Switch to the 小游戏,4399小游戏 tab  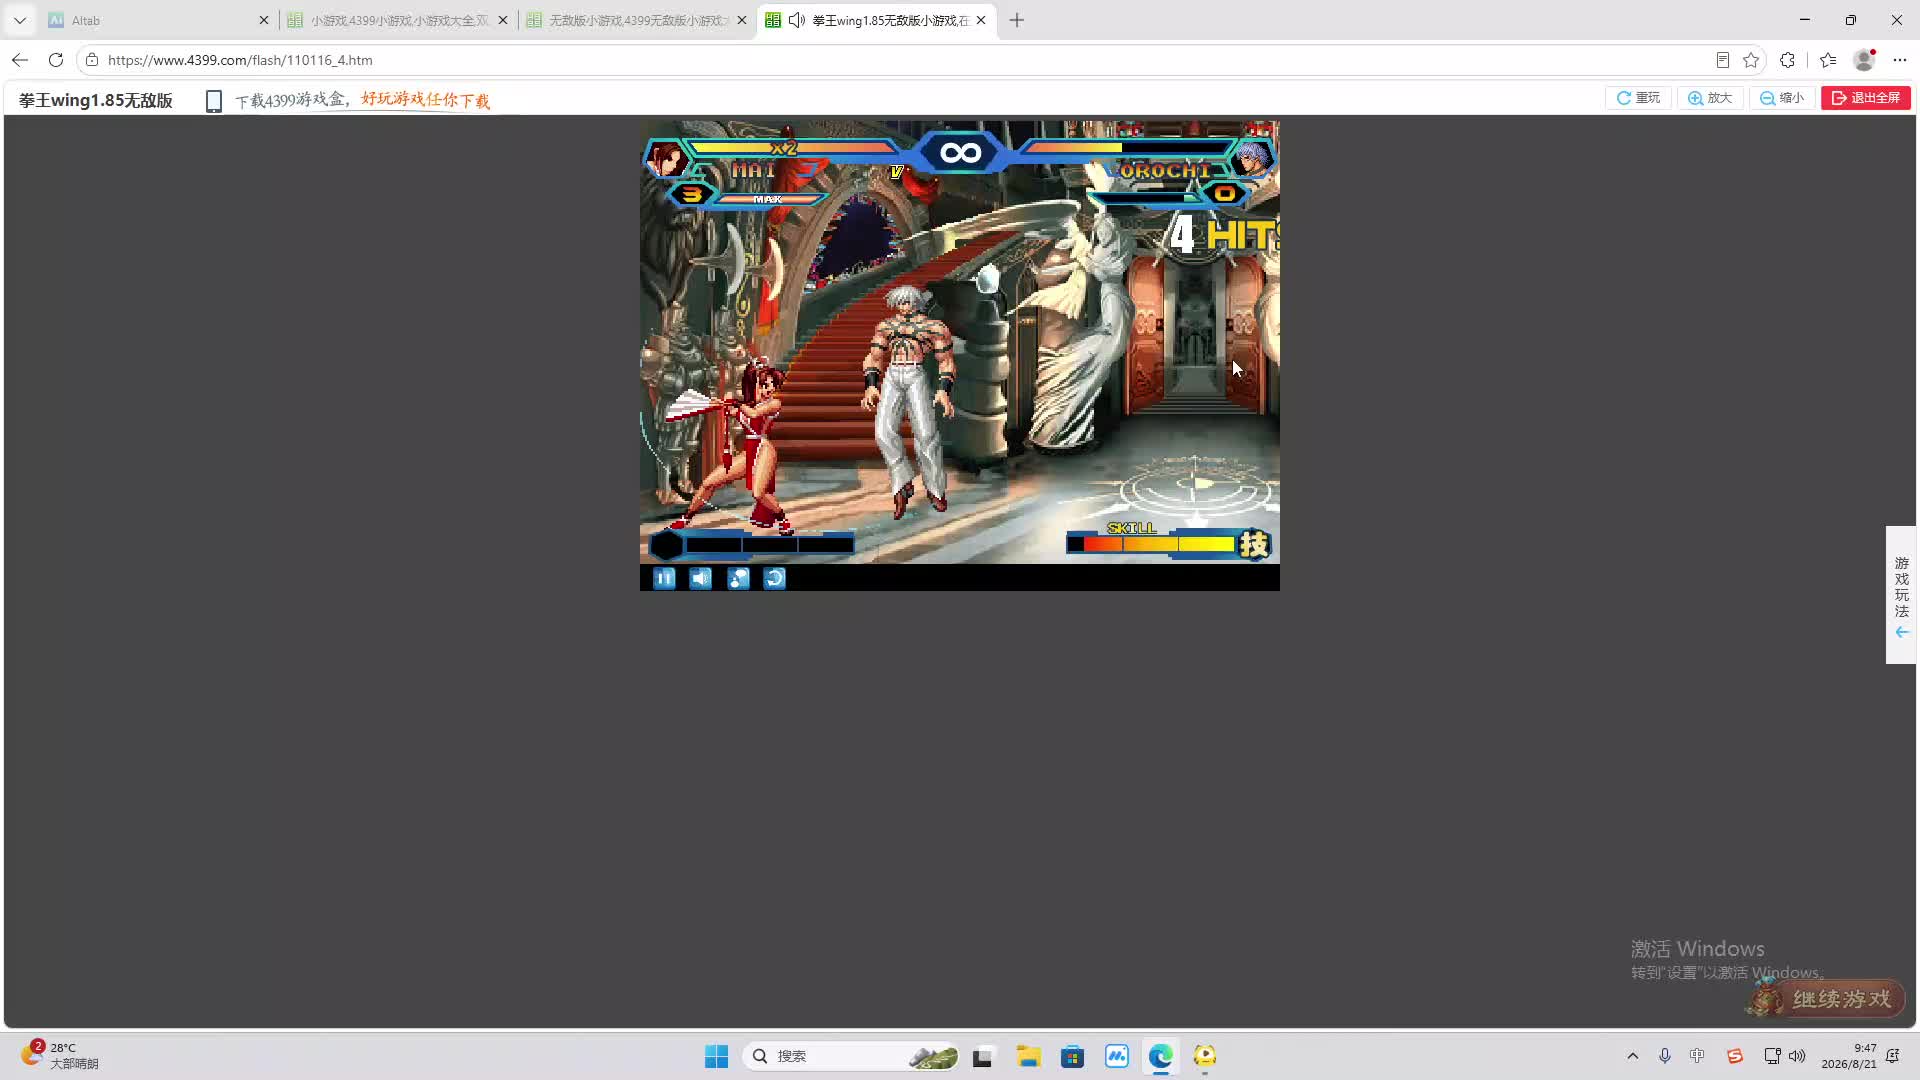pyautogui.click(x=398, y=20)
